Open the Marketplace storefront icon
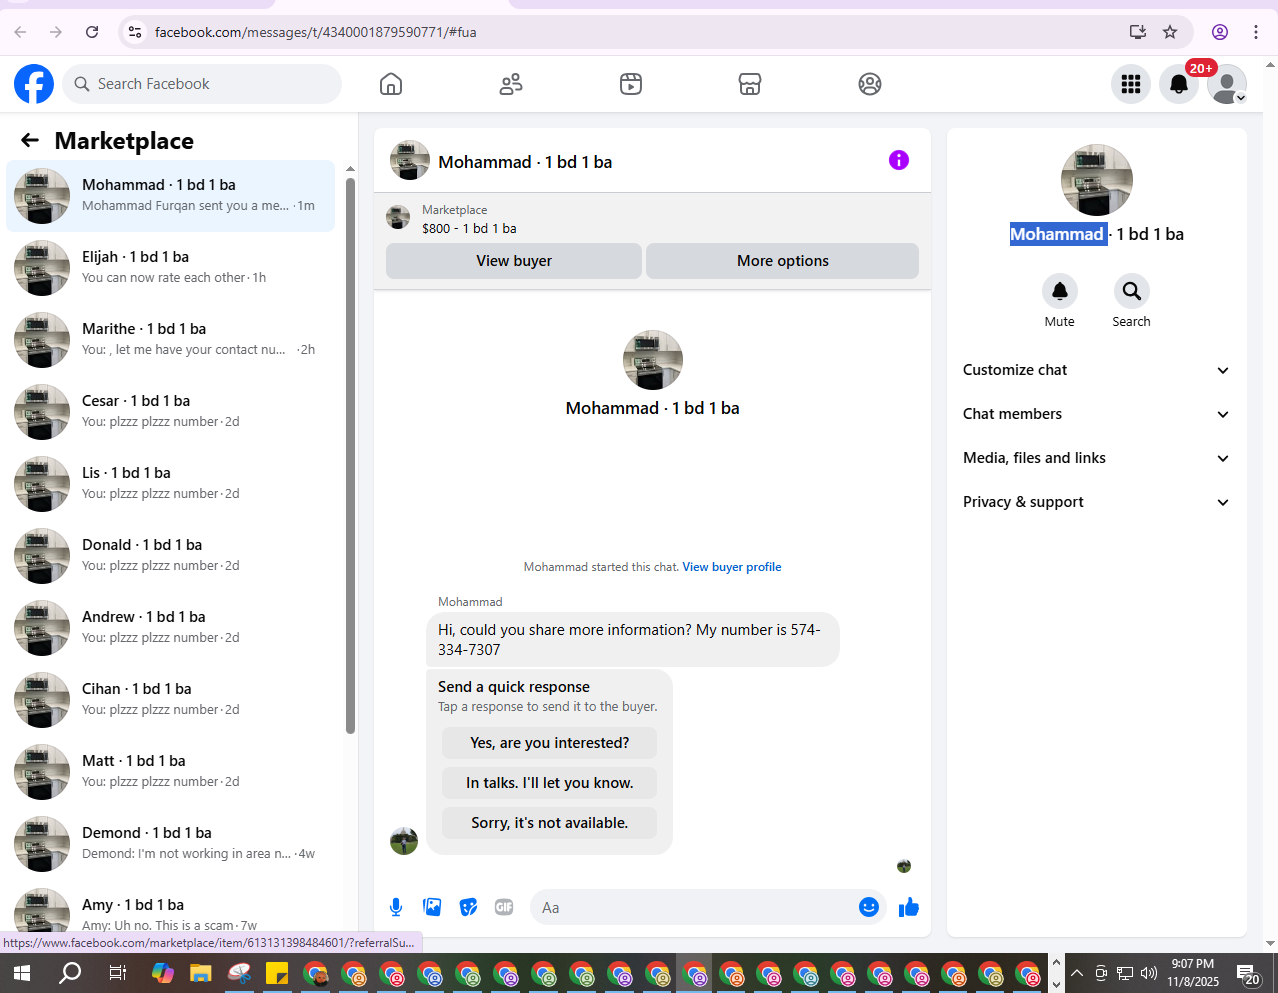This screenshot has height=993, width=1278. click(750, 84)
